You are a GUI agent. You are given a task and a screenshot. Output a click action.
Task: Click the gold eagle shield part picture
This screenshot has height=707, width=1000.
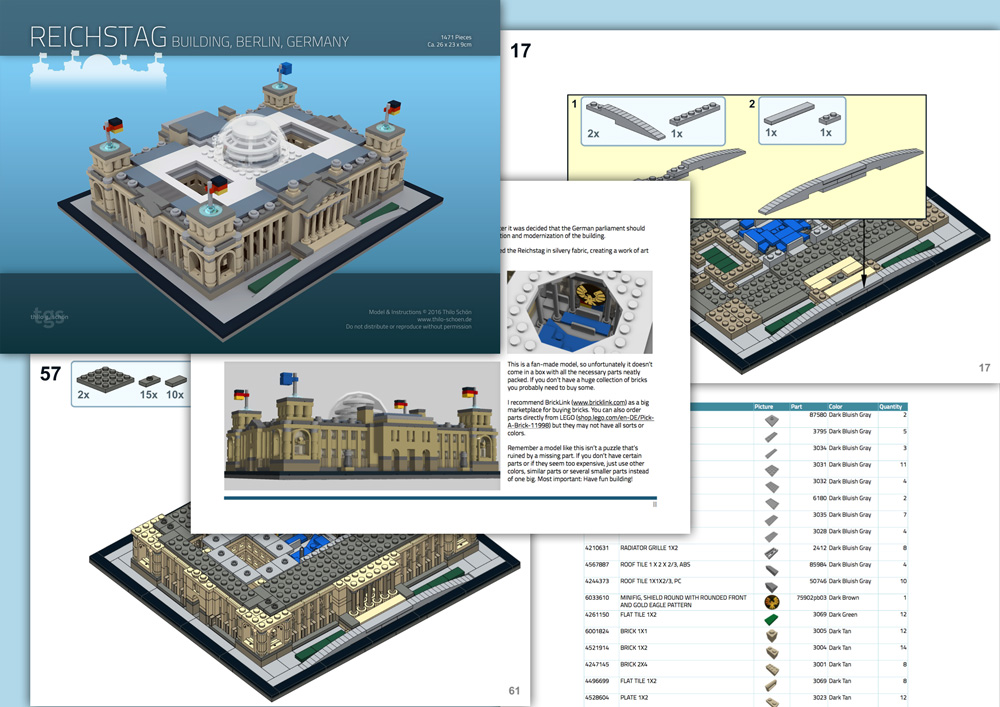click(772, 601)
